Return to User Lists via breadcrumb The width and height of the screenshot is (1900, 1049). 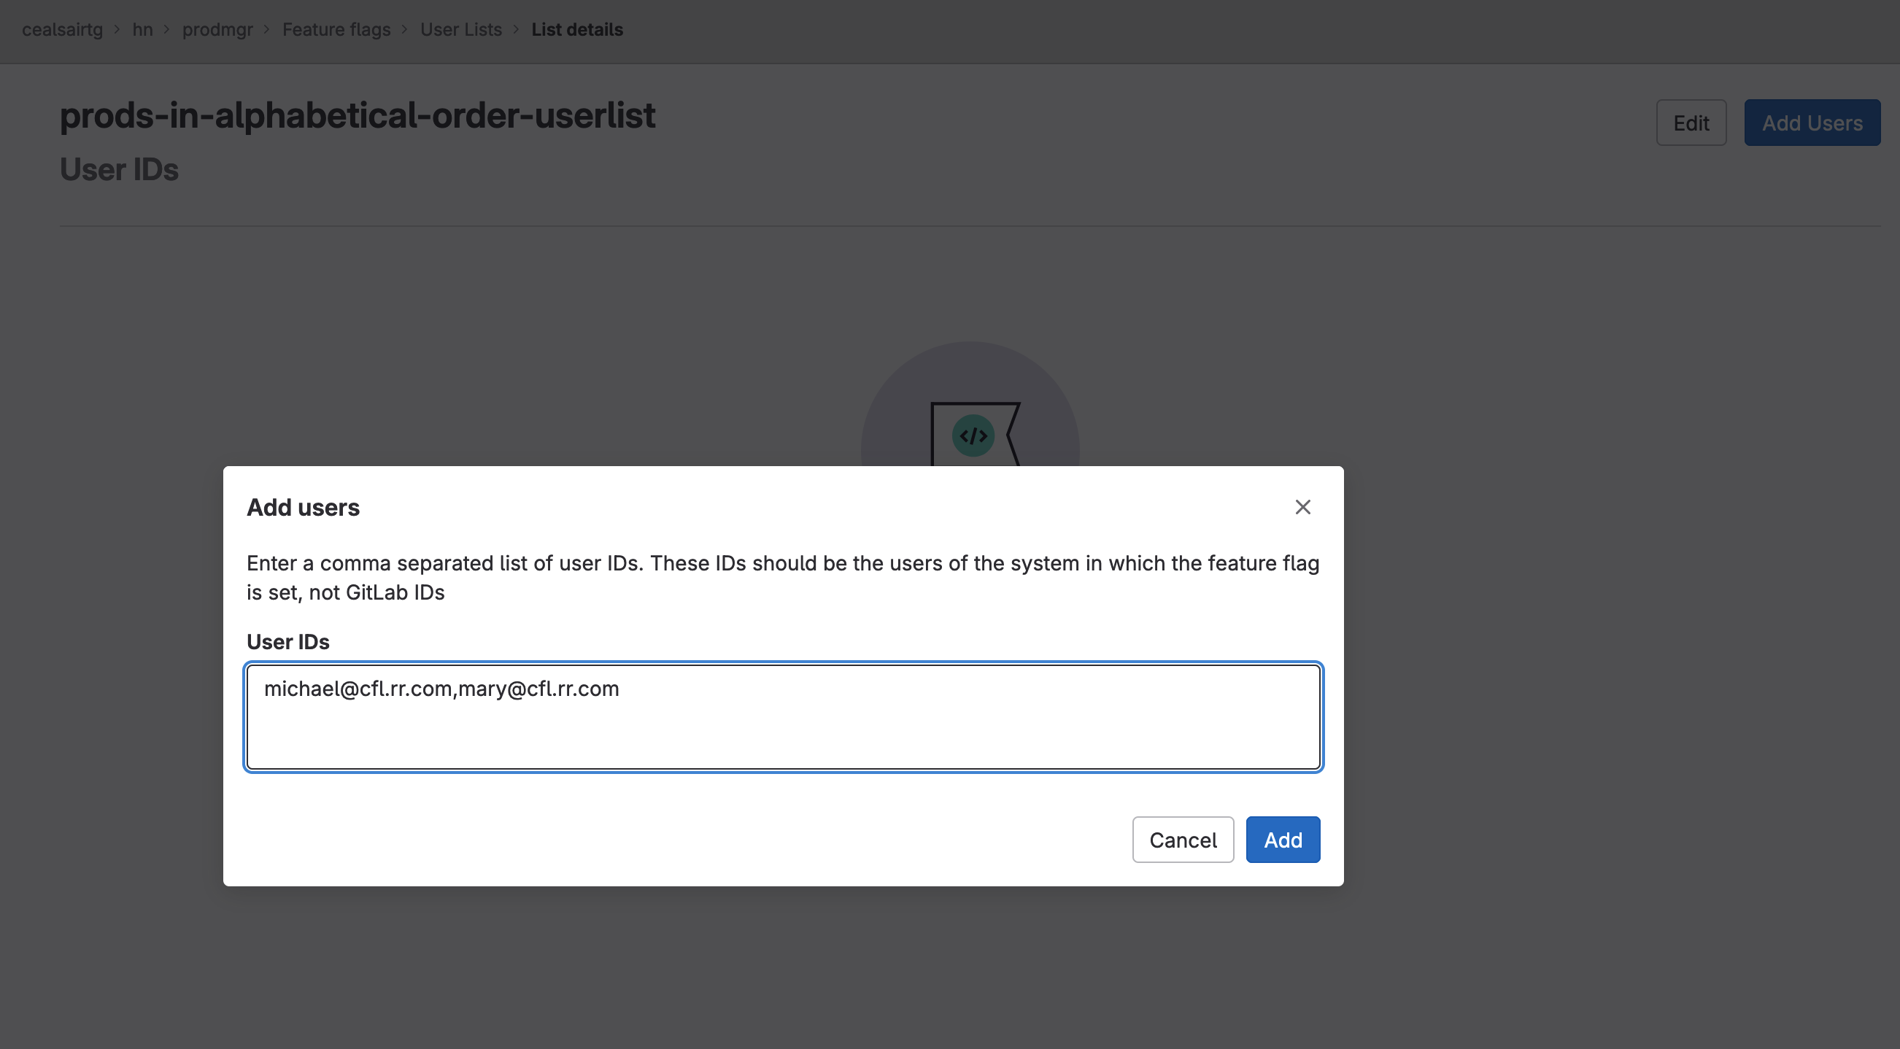[x=460, y=29]
